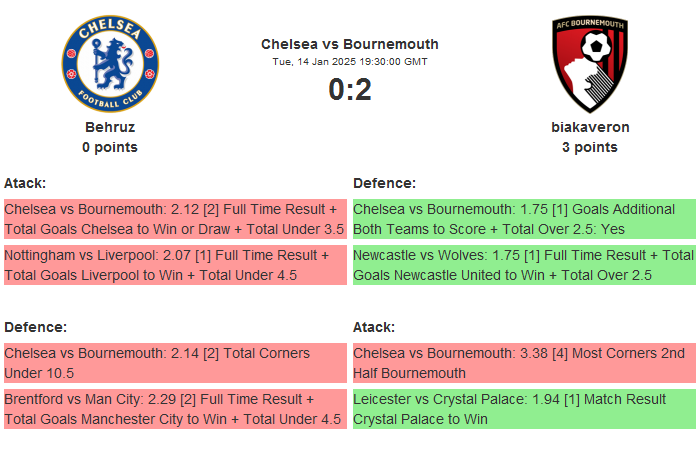Click the Chelsea Football Club crest

[110, 63]
